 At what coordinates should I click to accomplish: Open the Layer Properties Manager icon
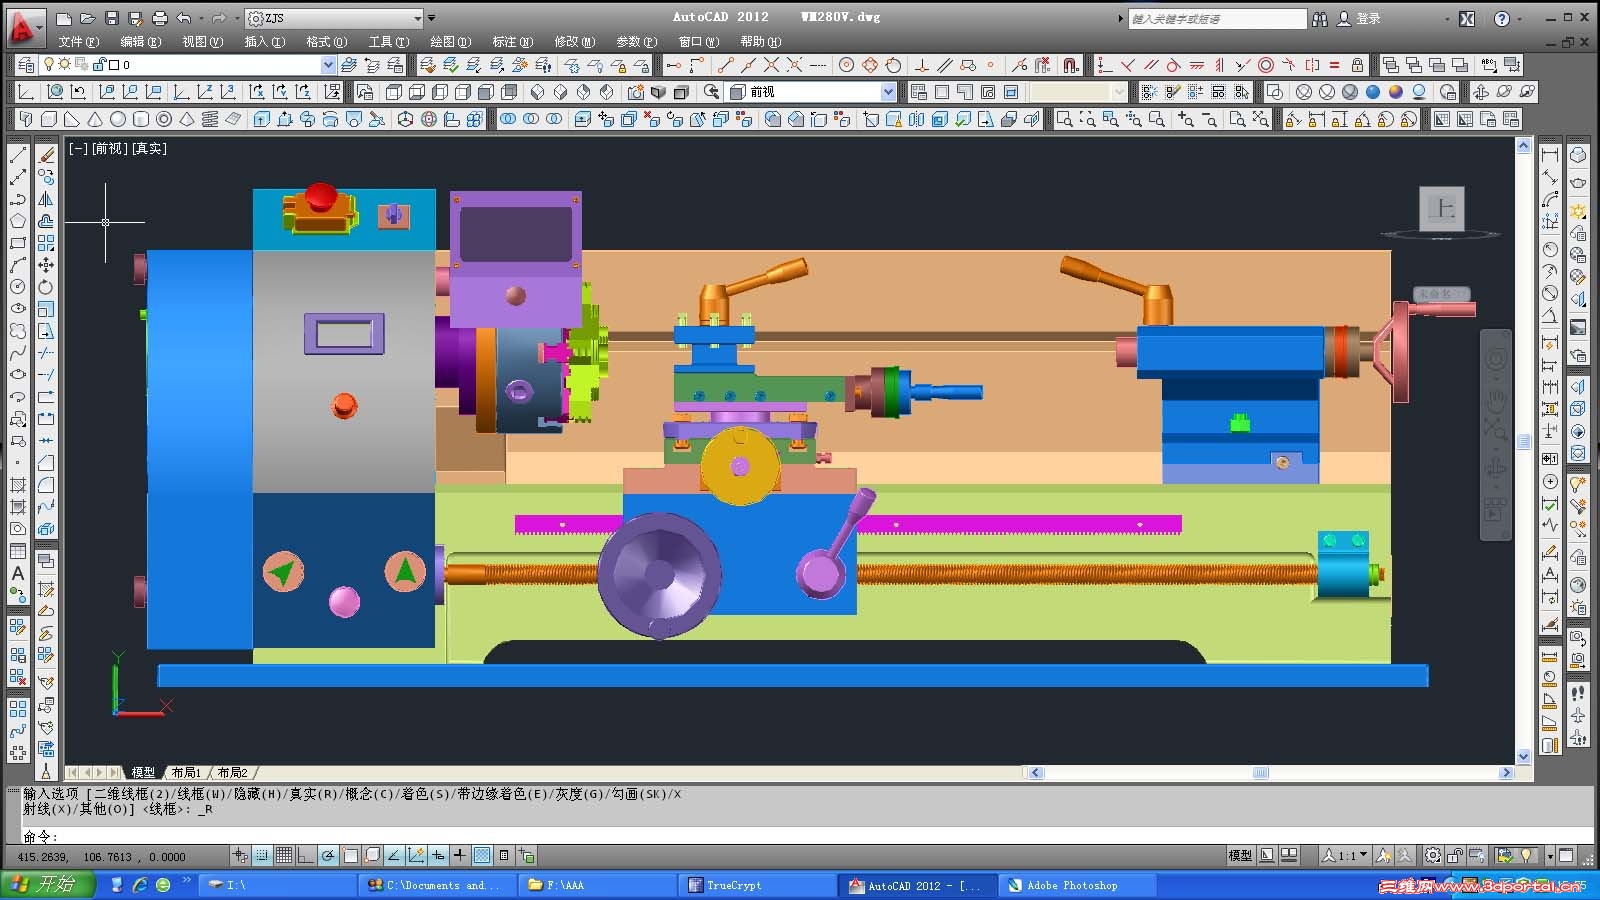point(27,65)
